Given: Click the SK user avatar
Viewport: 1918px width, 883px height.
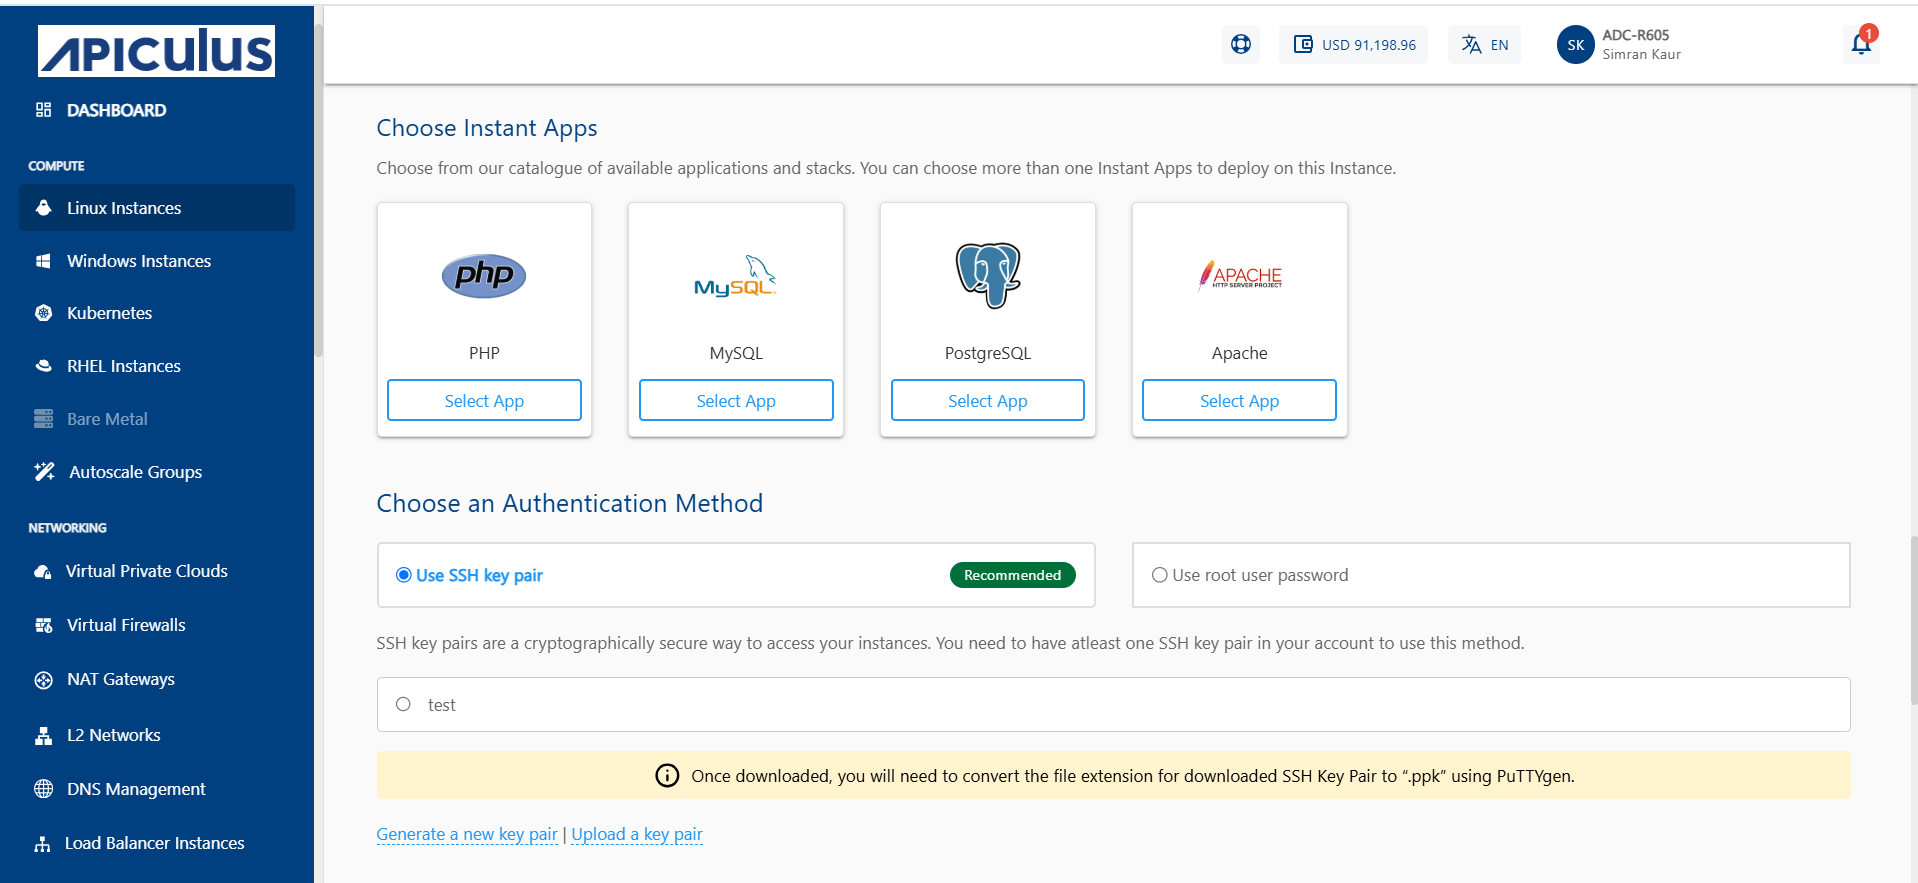Looking at the screenshot, I should 1575,45.
